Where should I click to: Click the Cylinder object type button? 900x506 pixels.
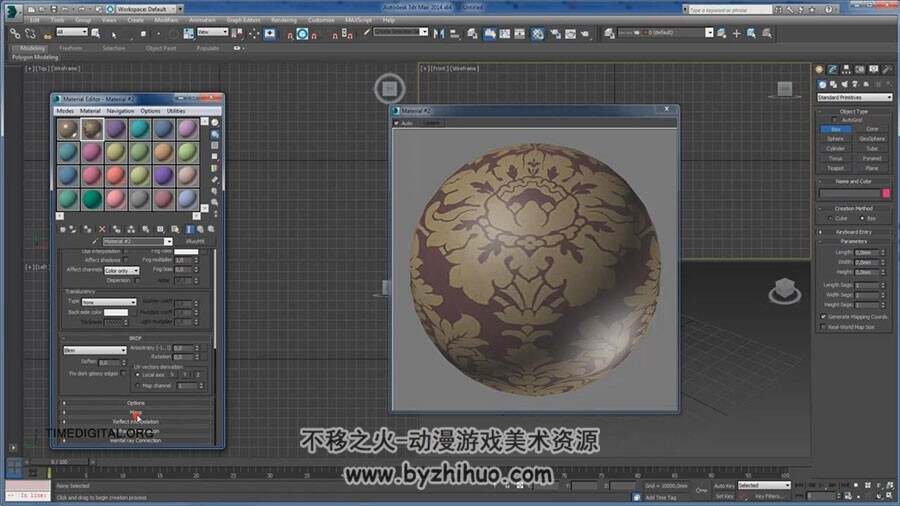click(836, 149)
